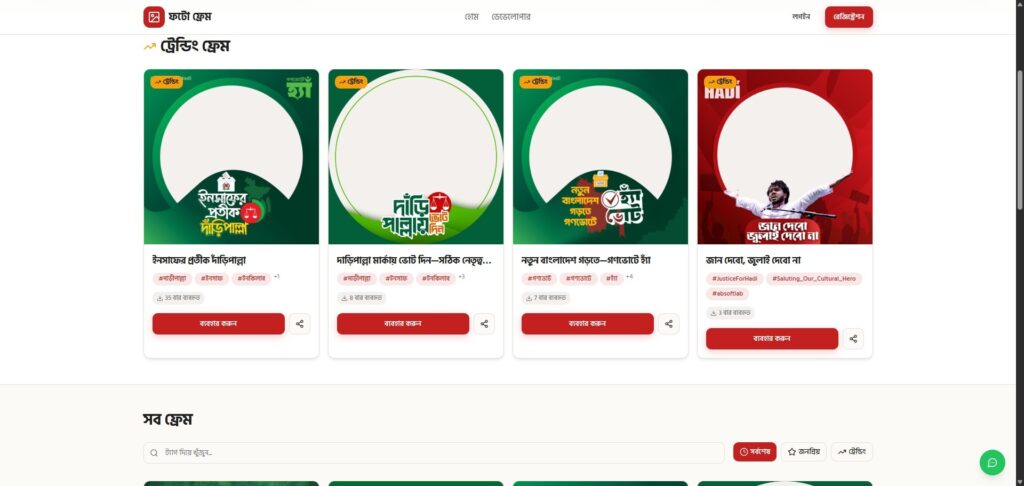Expand the +4 more tags on third card

coord(629,277)
